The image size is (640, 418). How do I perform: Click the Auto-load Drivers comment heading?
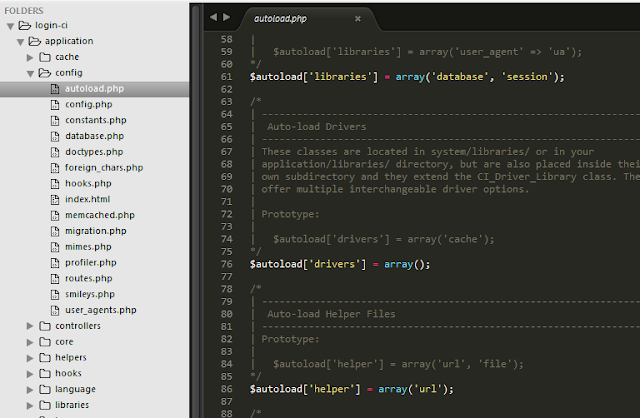(317, 127)
